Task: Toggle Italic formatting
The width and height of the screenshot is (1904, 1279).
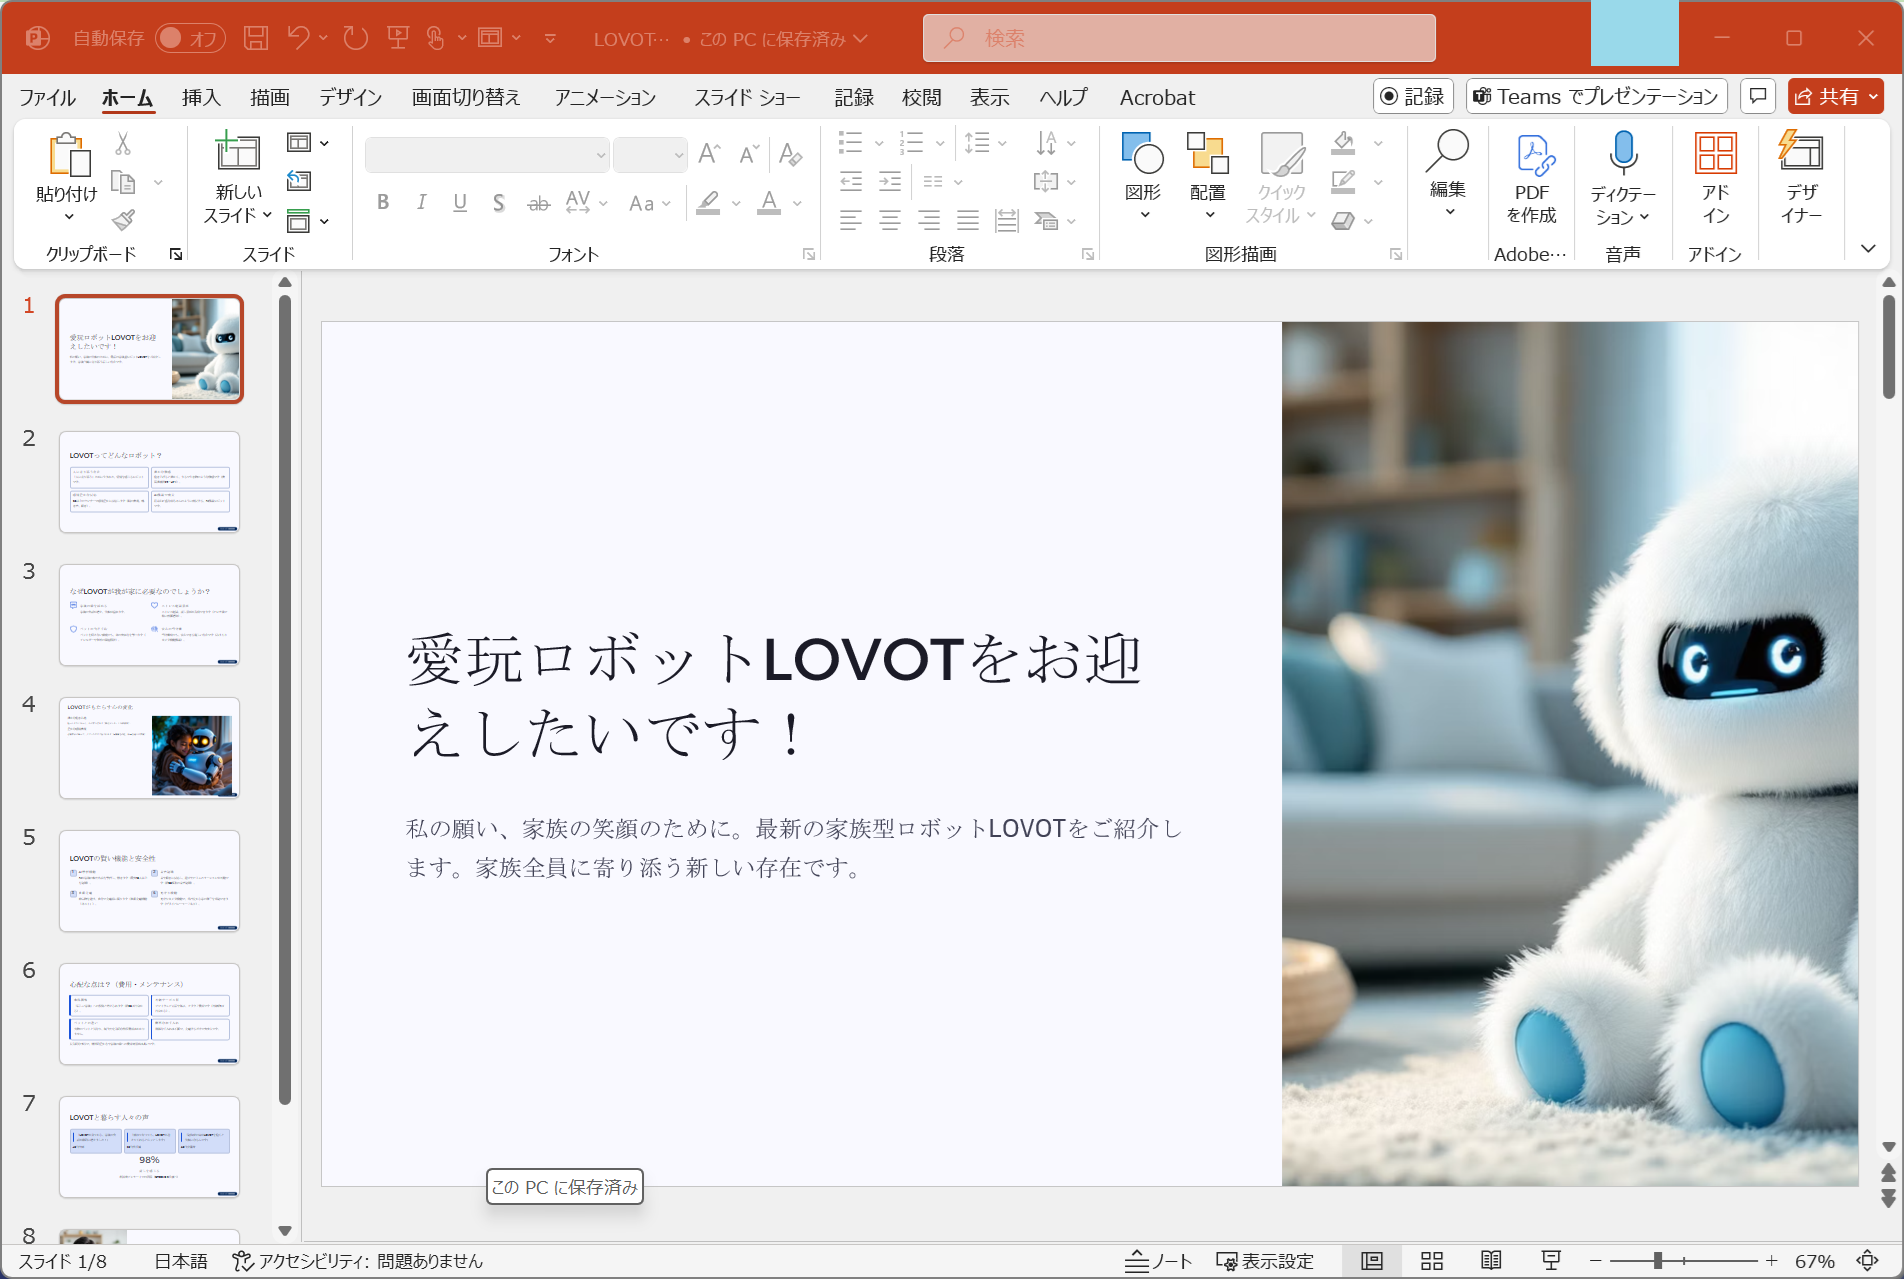Action: tap(421, 203)
